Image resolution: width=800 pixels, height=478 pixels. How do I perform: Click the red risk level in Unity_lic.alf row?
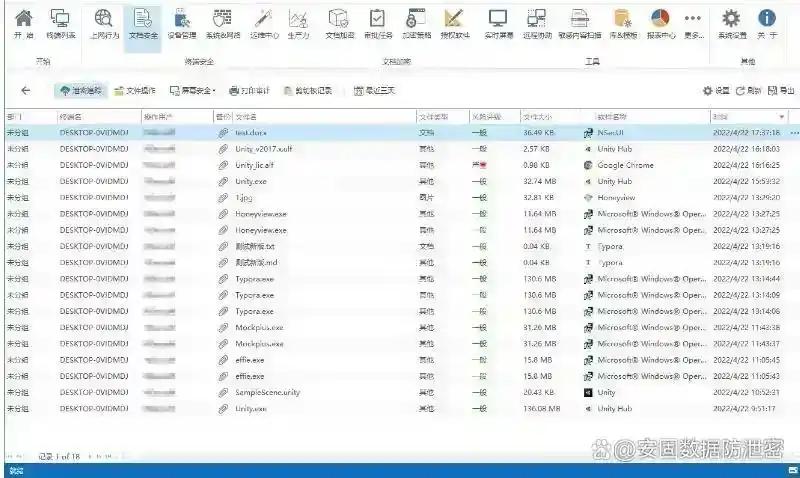coord(479,165)
